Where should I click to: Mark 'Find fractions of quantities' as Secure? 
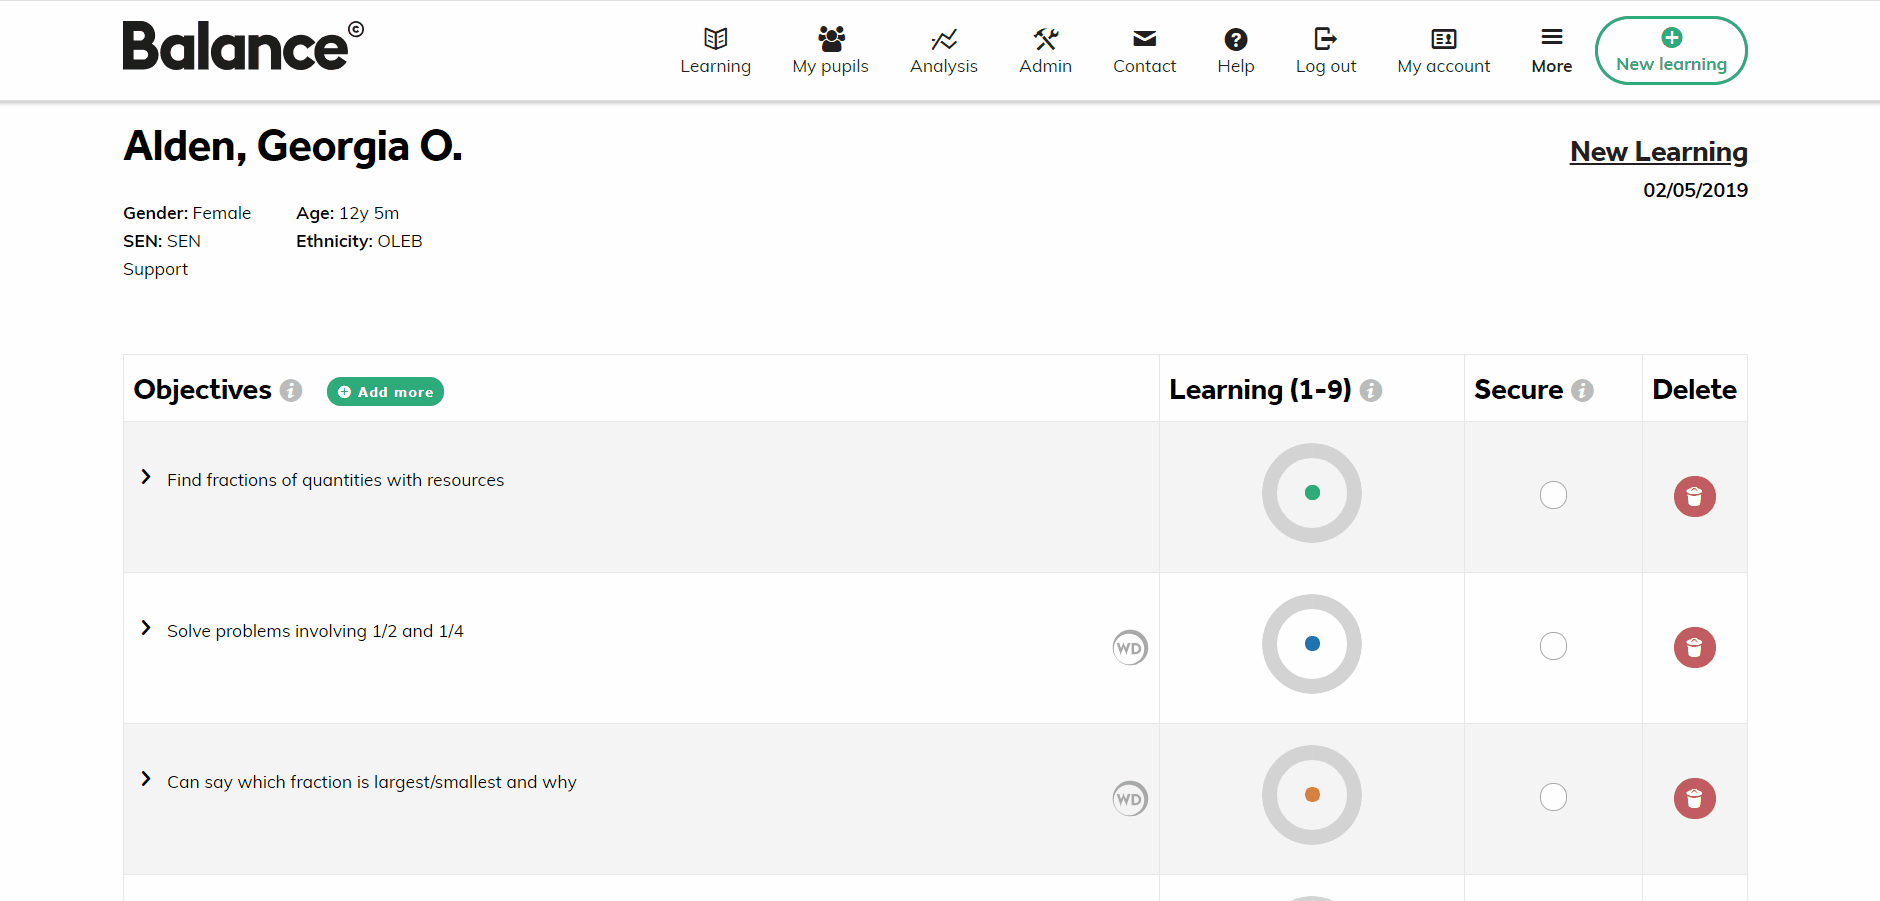(1553, 495)
